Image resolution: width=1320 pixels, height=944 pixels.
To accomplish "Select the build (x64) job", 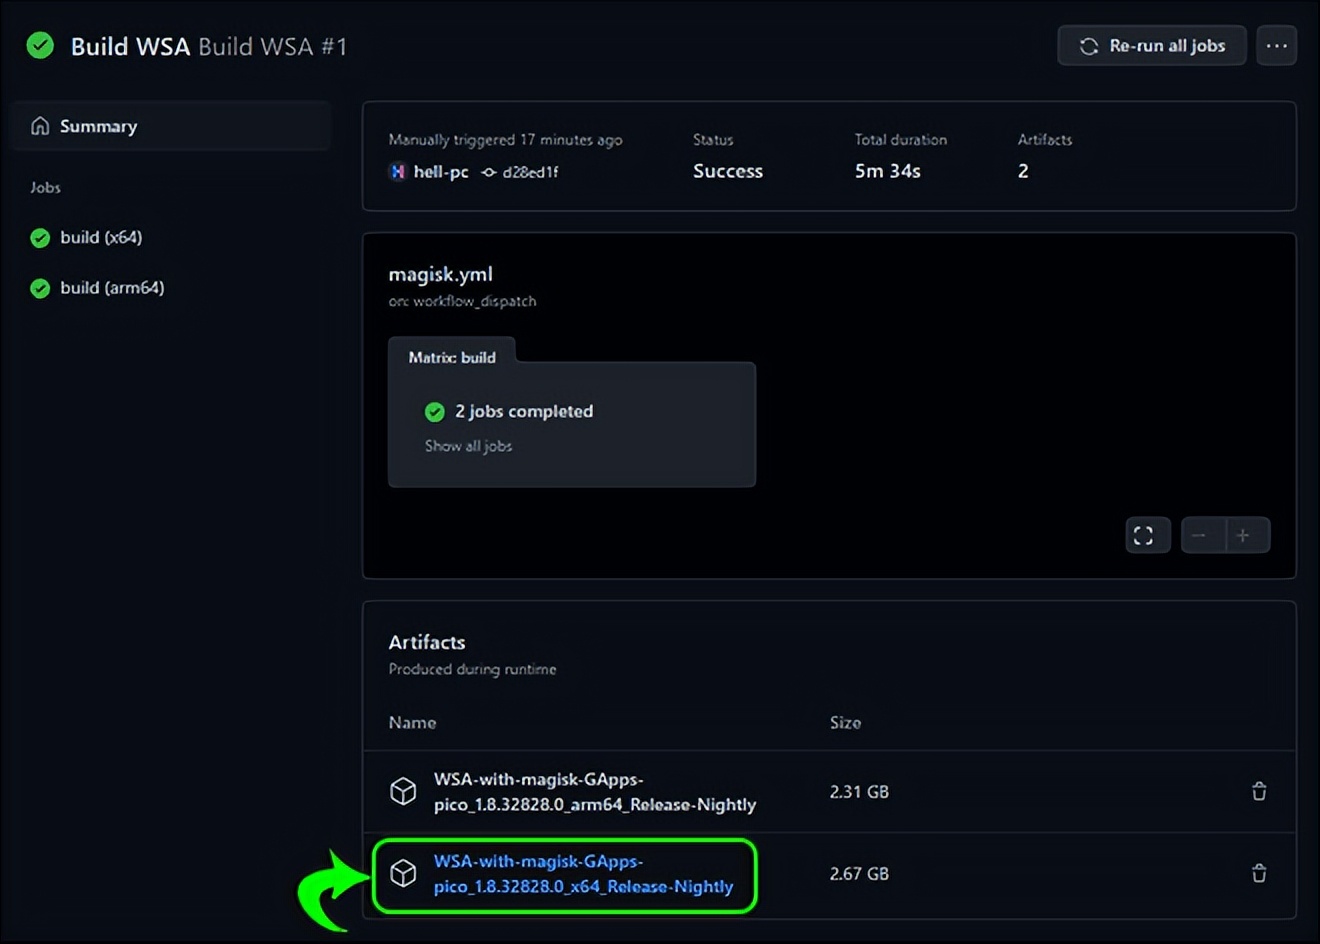I will pos(100,237).
